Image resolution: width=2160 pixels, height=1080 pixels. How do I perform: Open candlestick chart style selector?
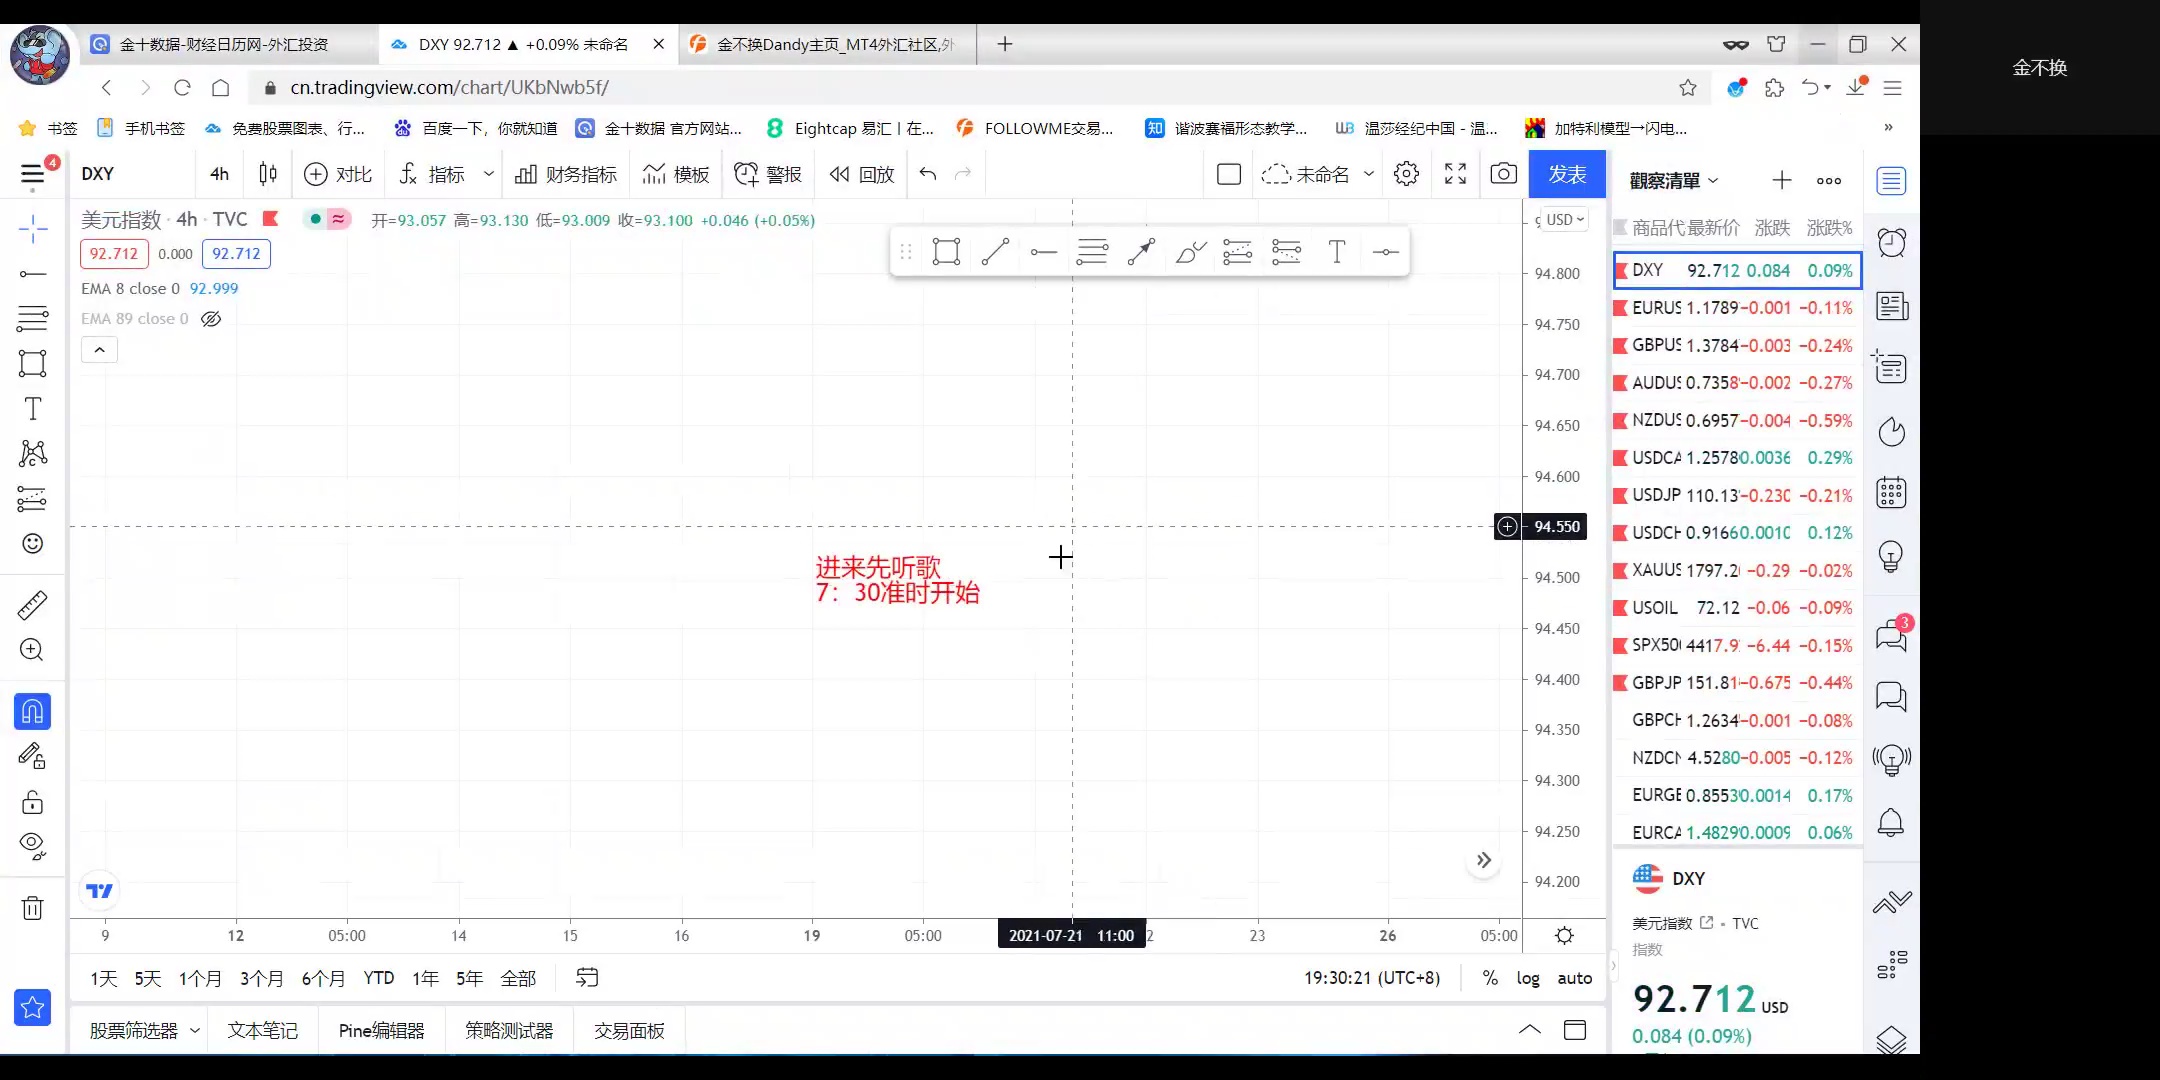[267, 174]
